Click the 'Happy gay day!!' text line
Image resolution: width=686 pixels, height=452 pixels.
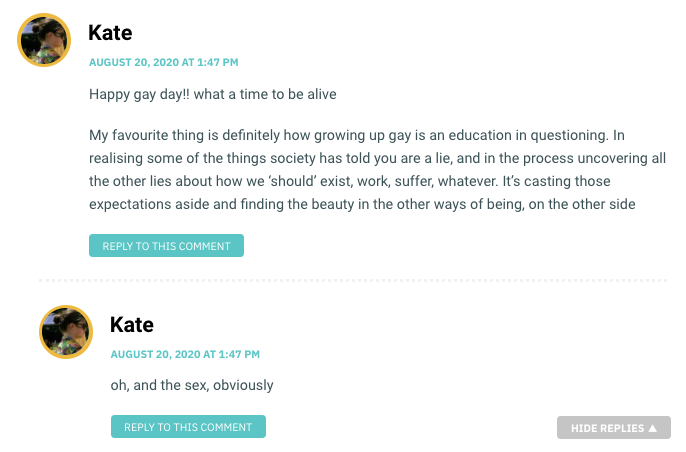[213, 94]
